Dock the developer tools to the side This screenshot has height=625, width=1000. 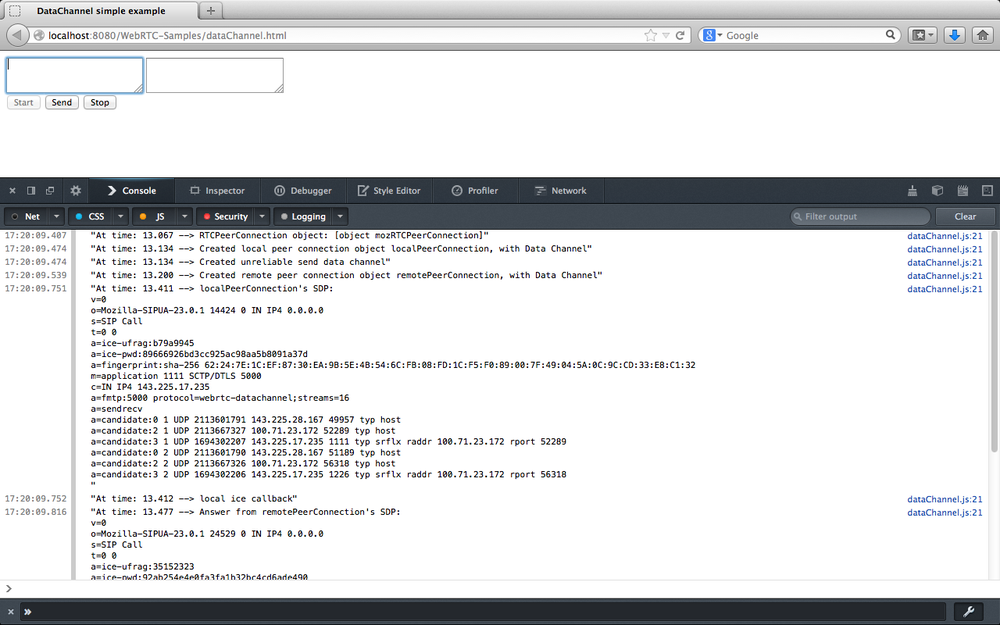point(29,190)
